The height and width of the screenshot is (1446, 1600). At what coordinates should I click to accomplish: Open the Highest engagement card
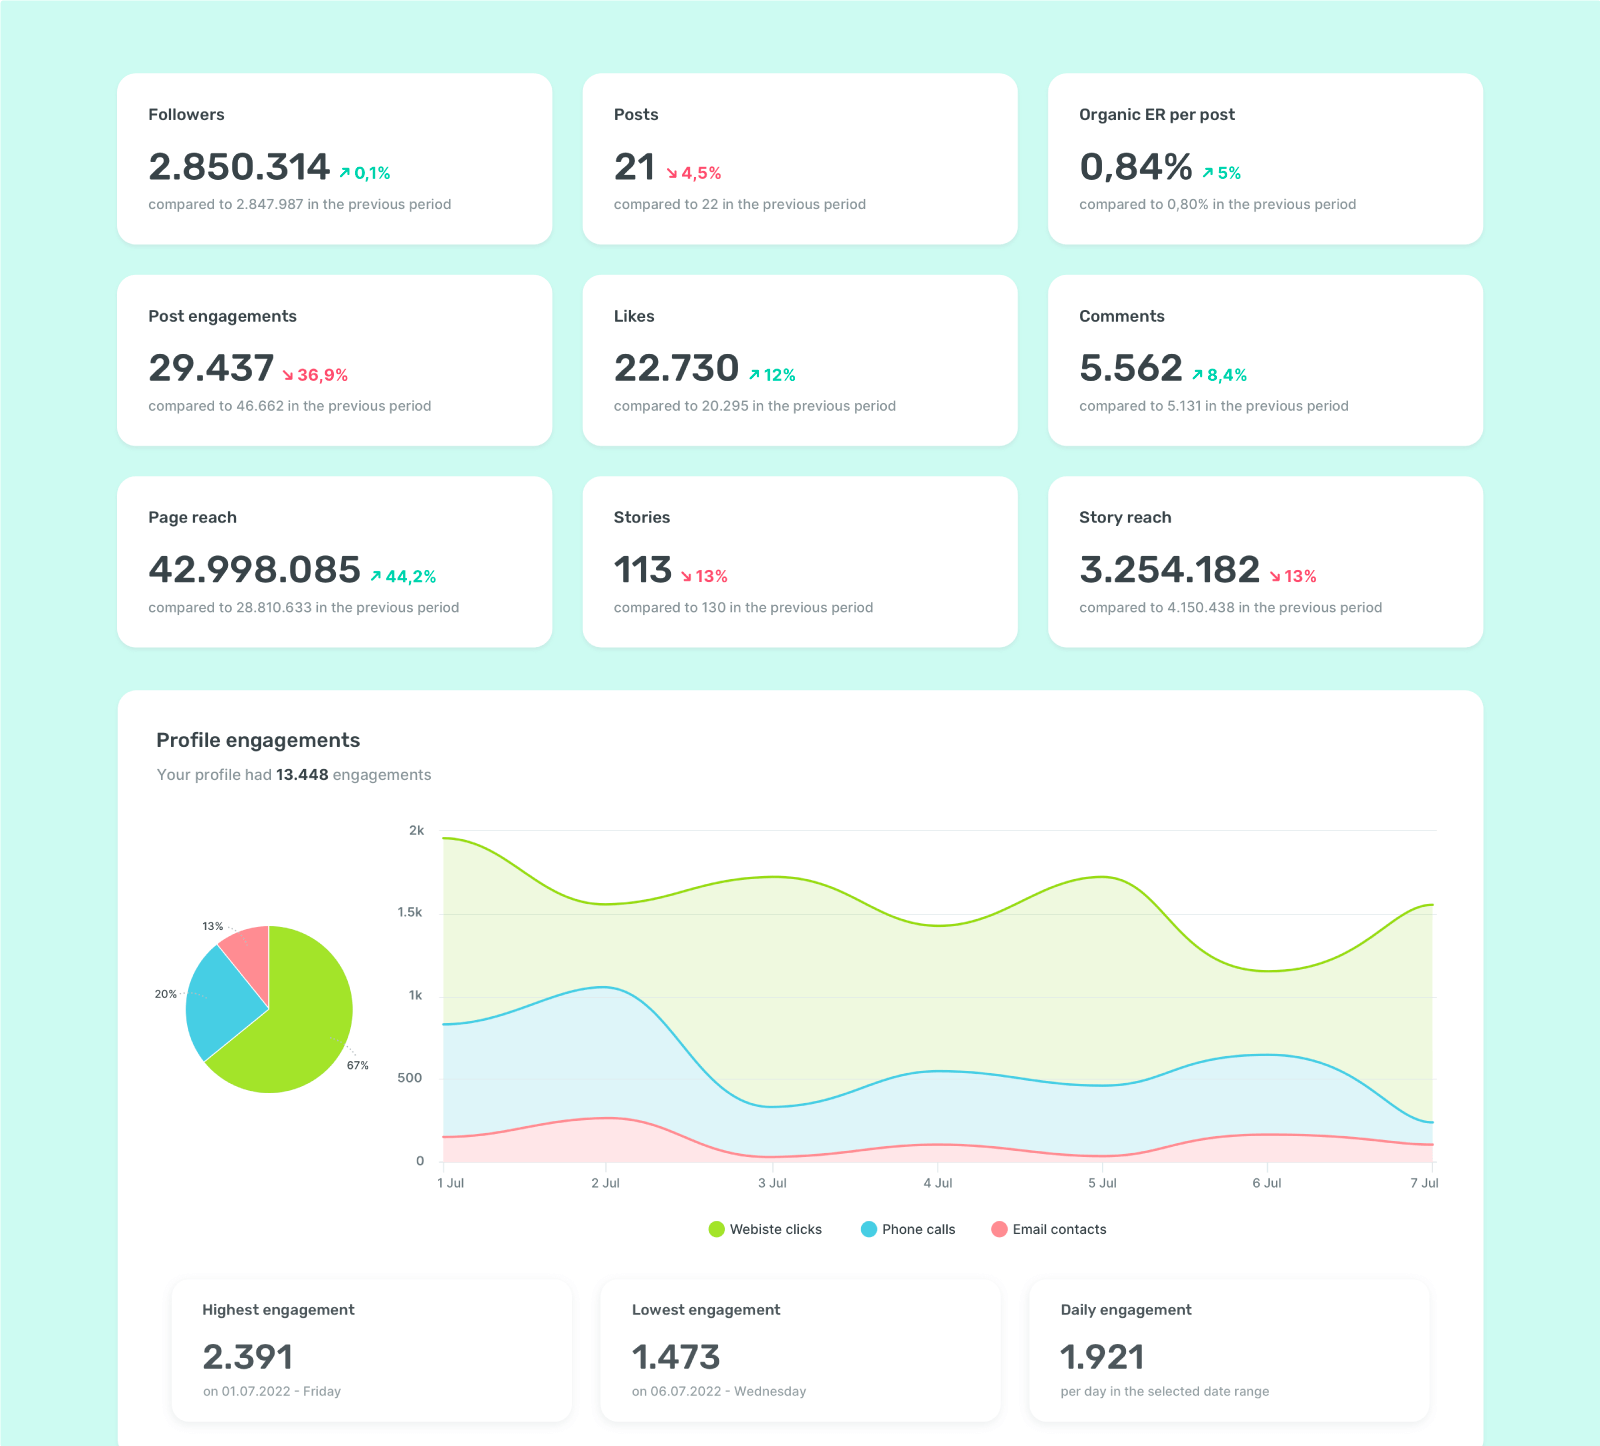(371, 1350)
